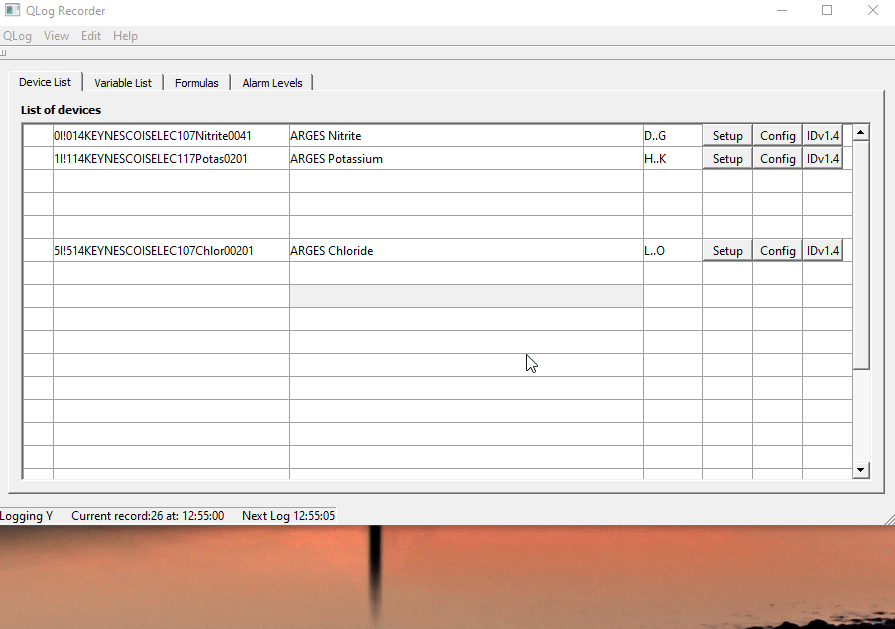The width and height of the screenshot is (895, 629).
Task: Click IDv1.4 button for ARGES Nitrite
Action: (823, 136)
